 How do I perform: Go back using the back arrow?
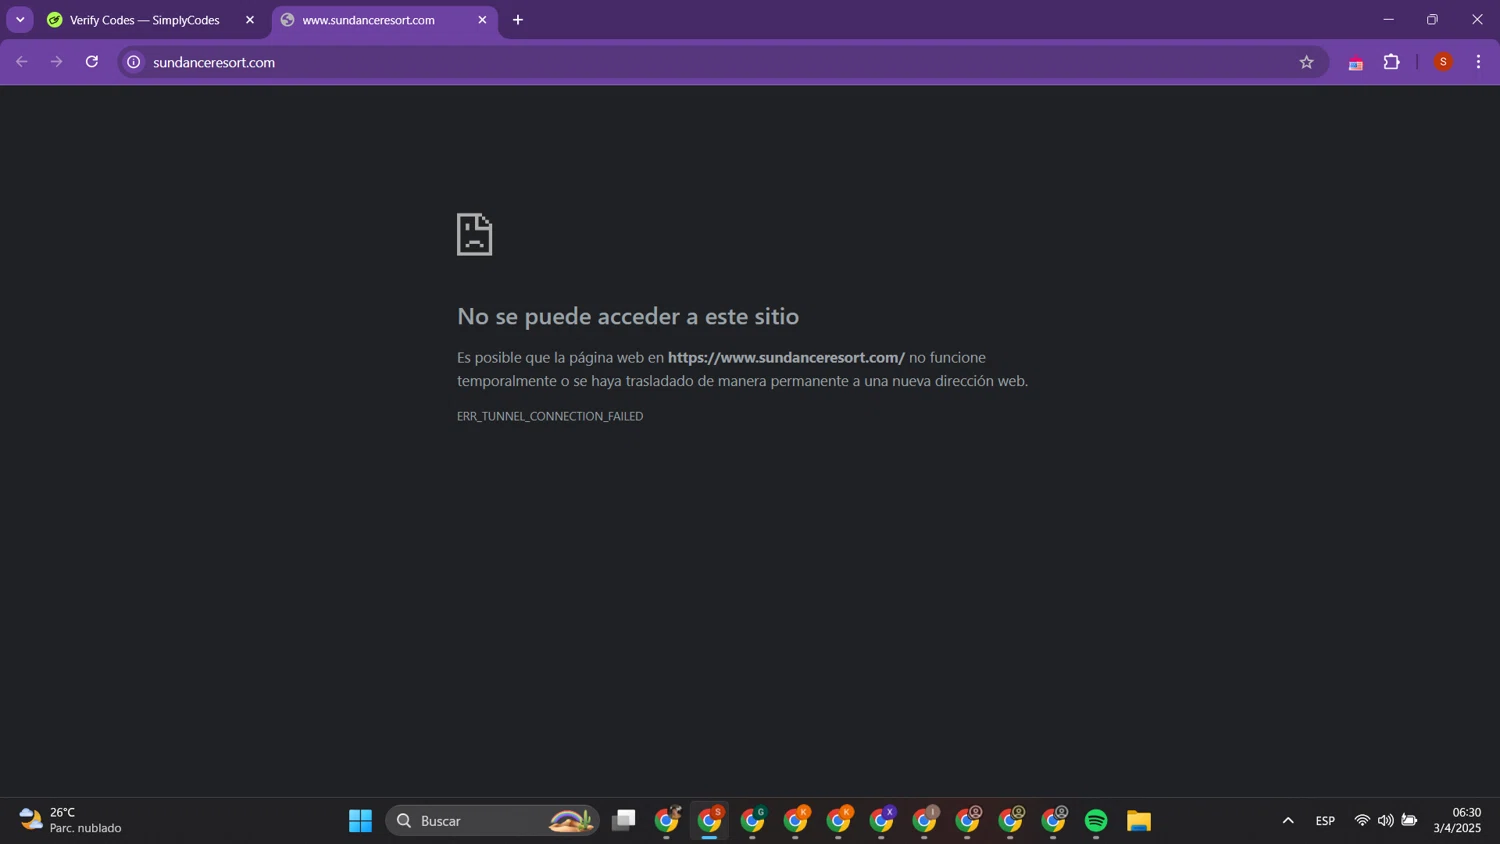[22, 62]
